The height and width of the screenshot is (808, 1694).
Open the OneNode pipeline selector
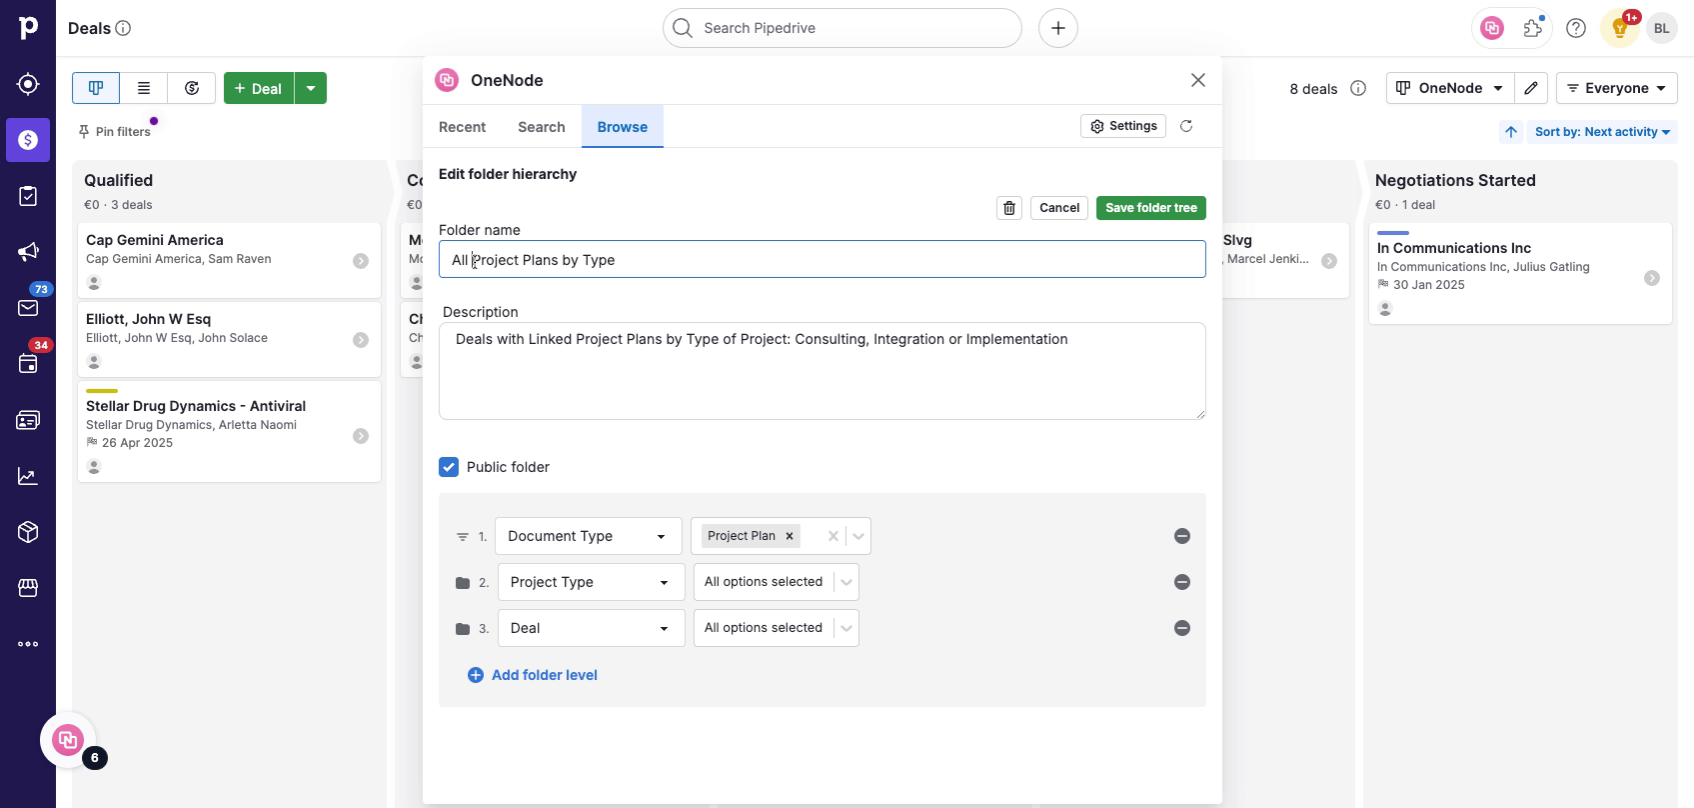1450,88
